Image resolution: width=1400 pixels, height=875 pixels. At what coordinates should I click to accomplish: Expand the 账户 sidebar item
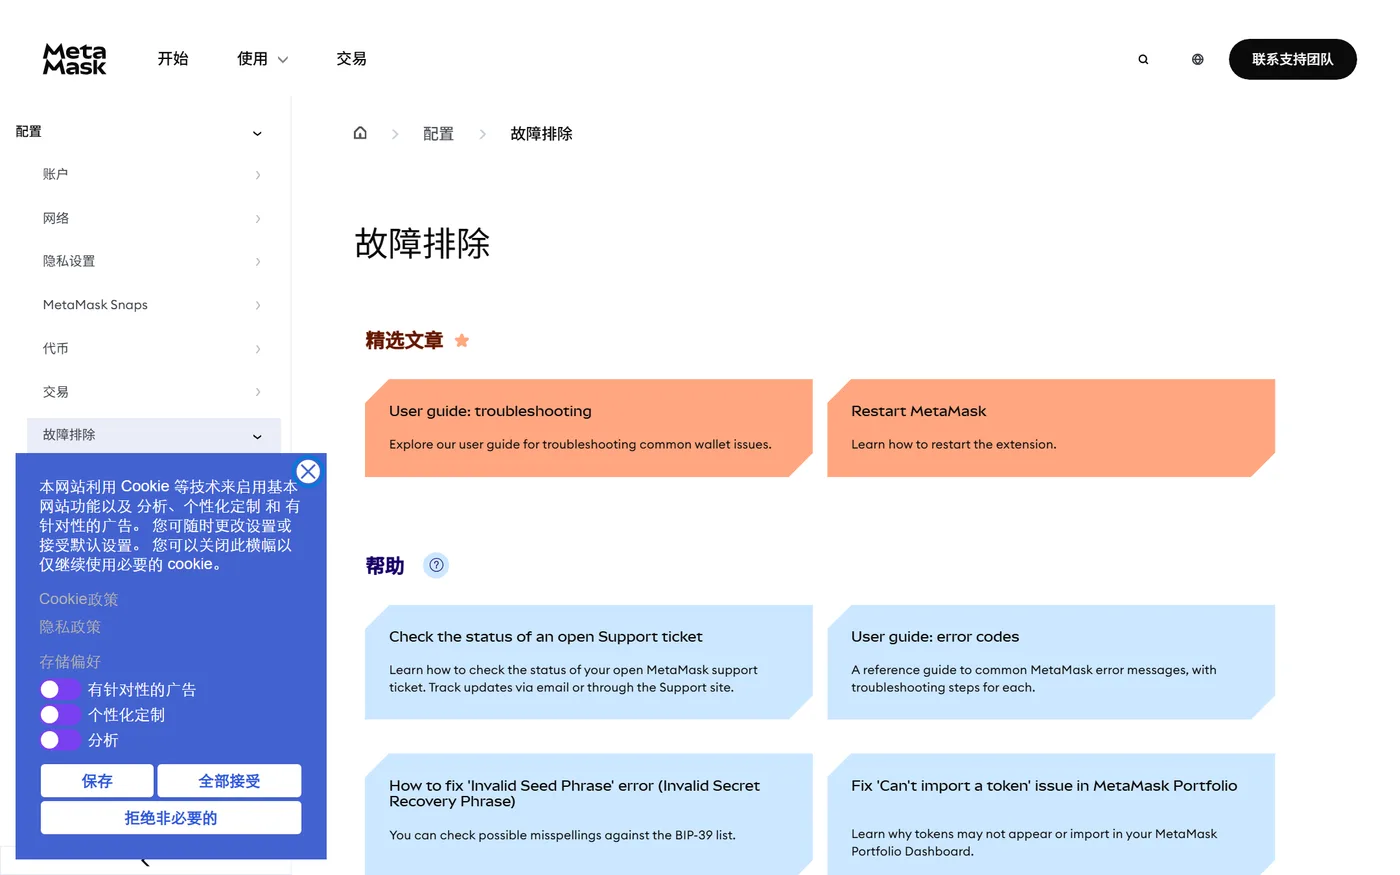pyautogui.click(x=258, y=175)
